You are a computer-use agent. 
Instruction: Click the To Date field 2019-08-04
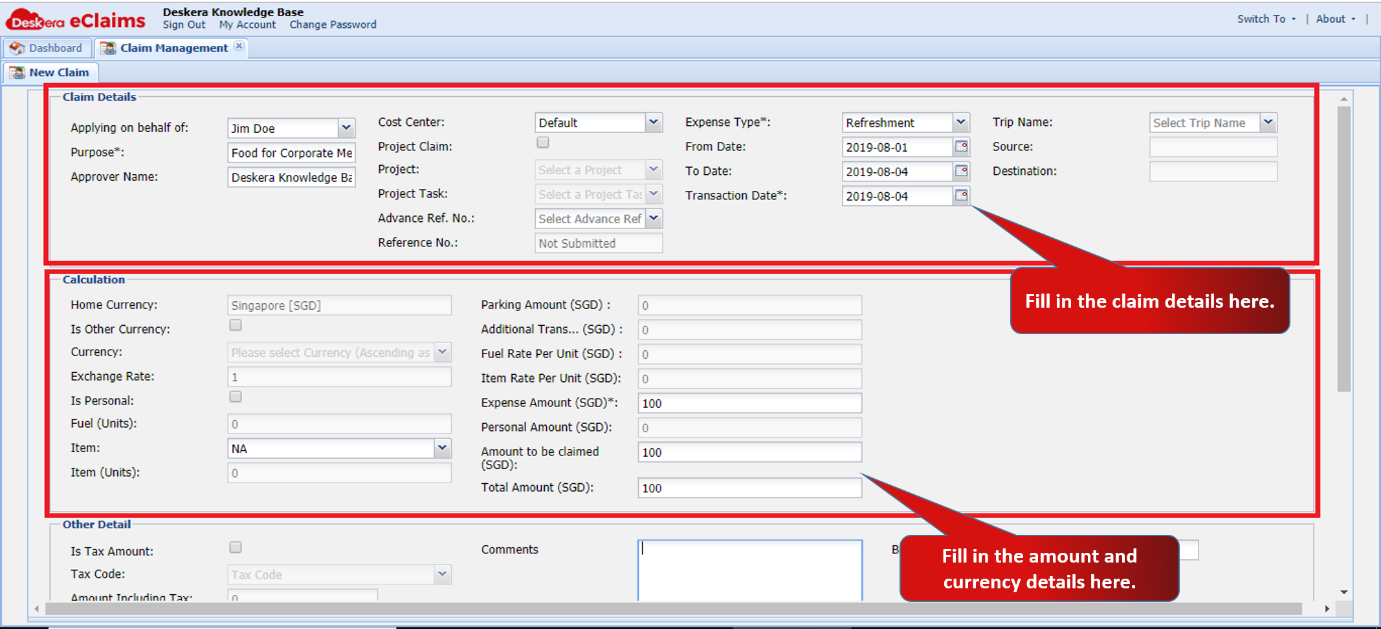tap(897, 171)
